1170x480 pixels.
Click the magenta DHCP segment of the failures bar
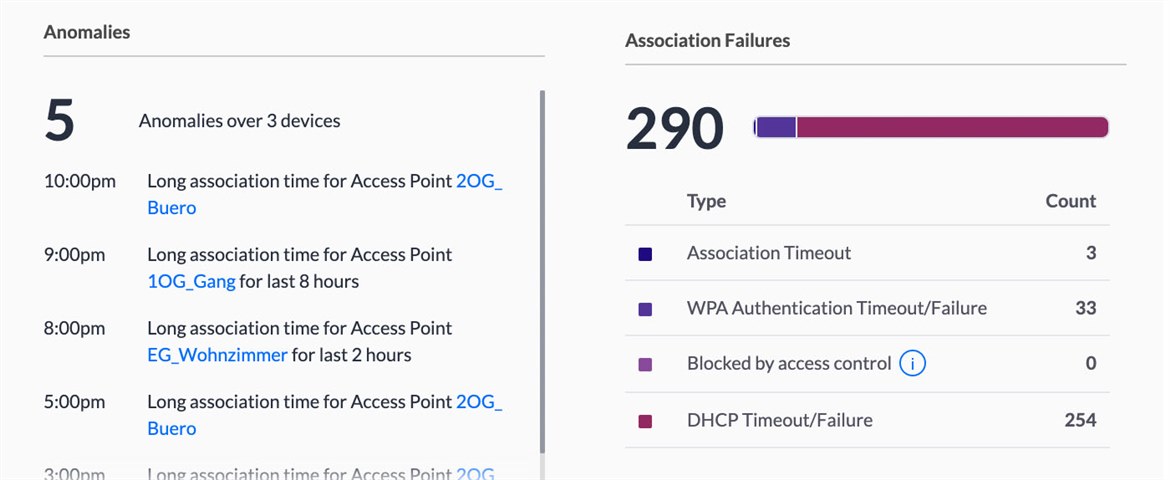click(x=952, y=127)
